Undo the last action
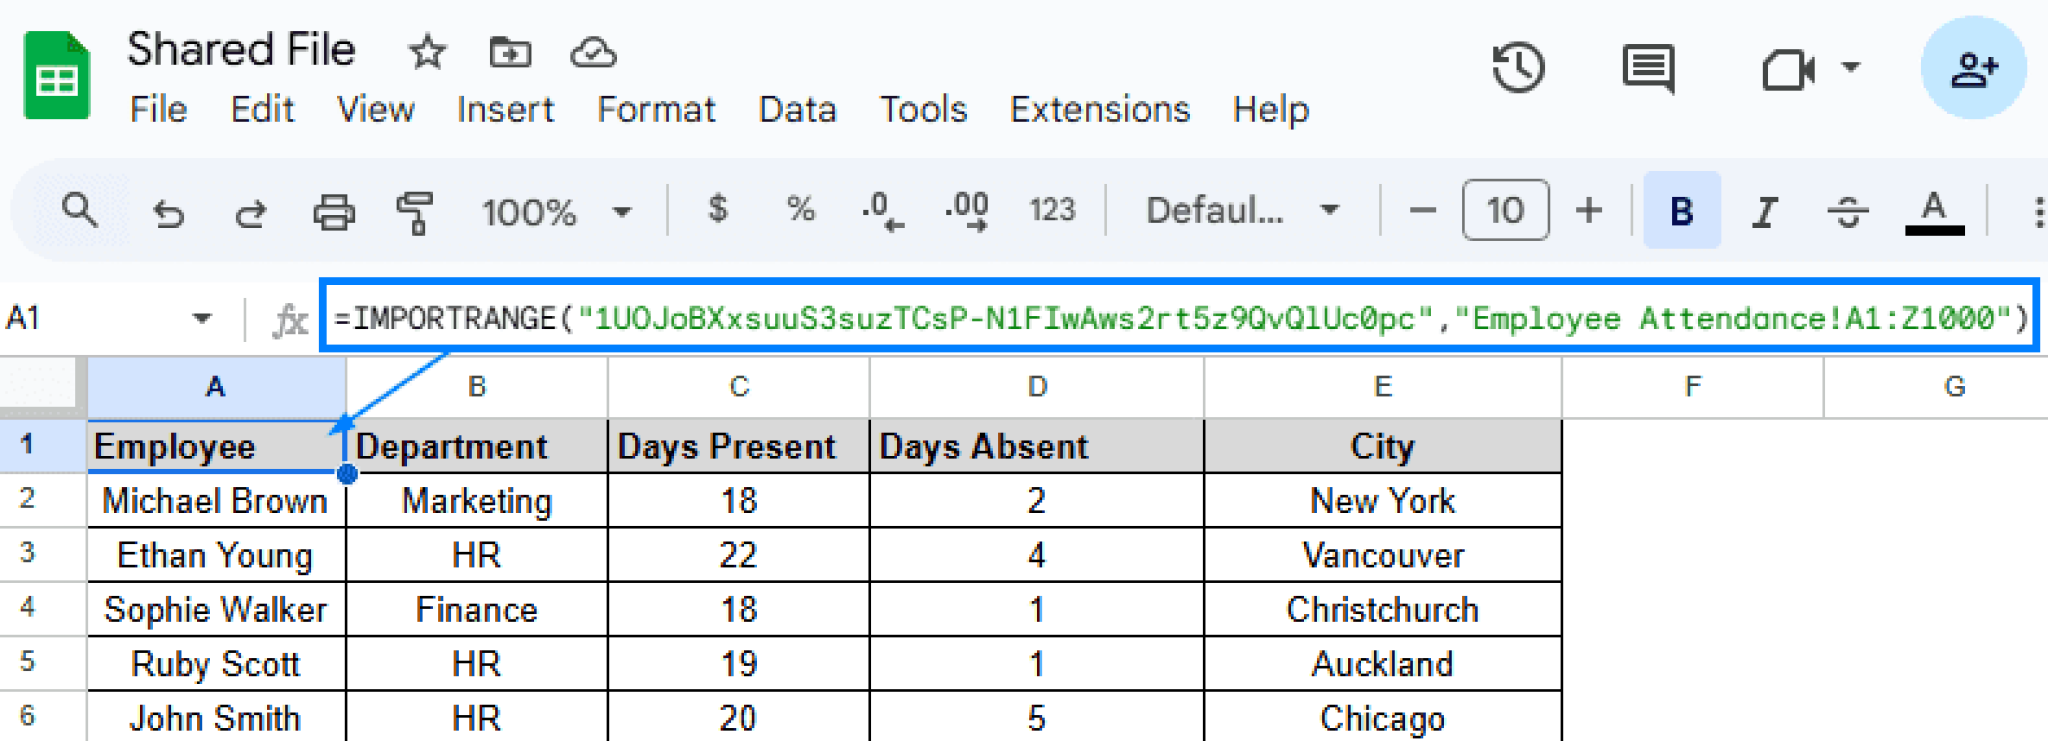 click(x=169, y=210)
